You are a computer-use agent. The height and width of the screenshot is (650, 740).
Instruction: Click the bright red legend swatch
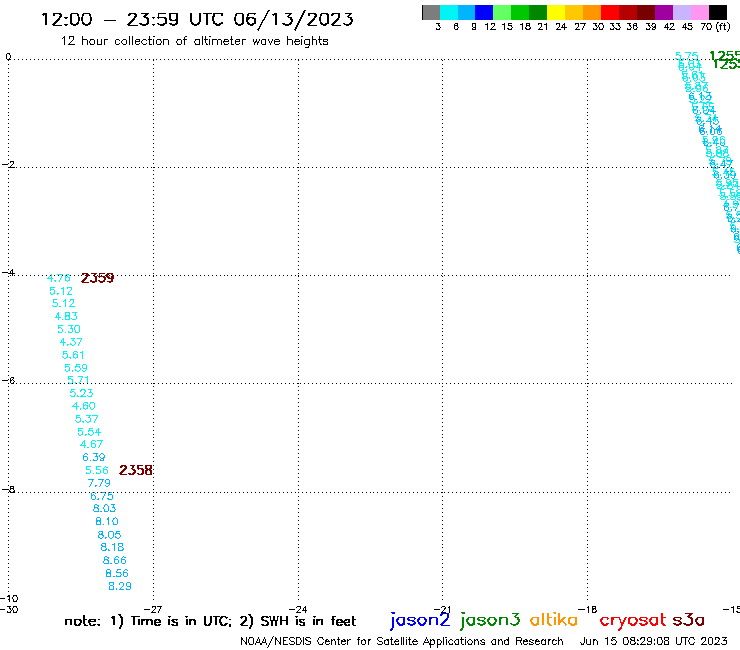(610, 12)
